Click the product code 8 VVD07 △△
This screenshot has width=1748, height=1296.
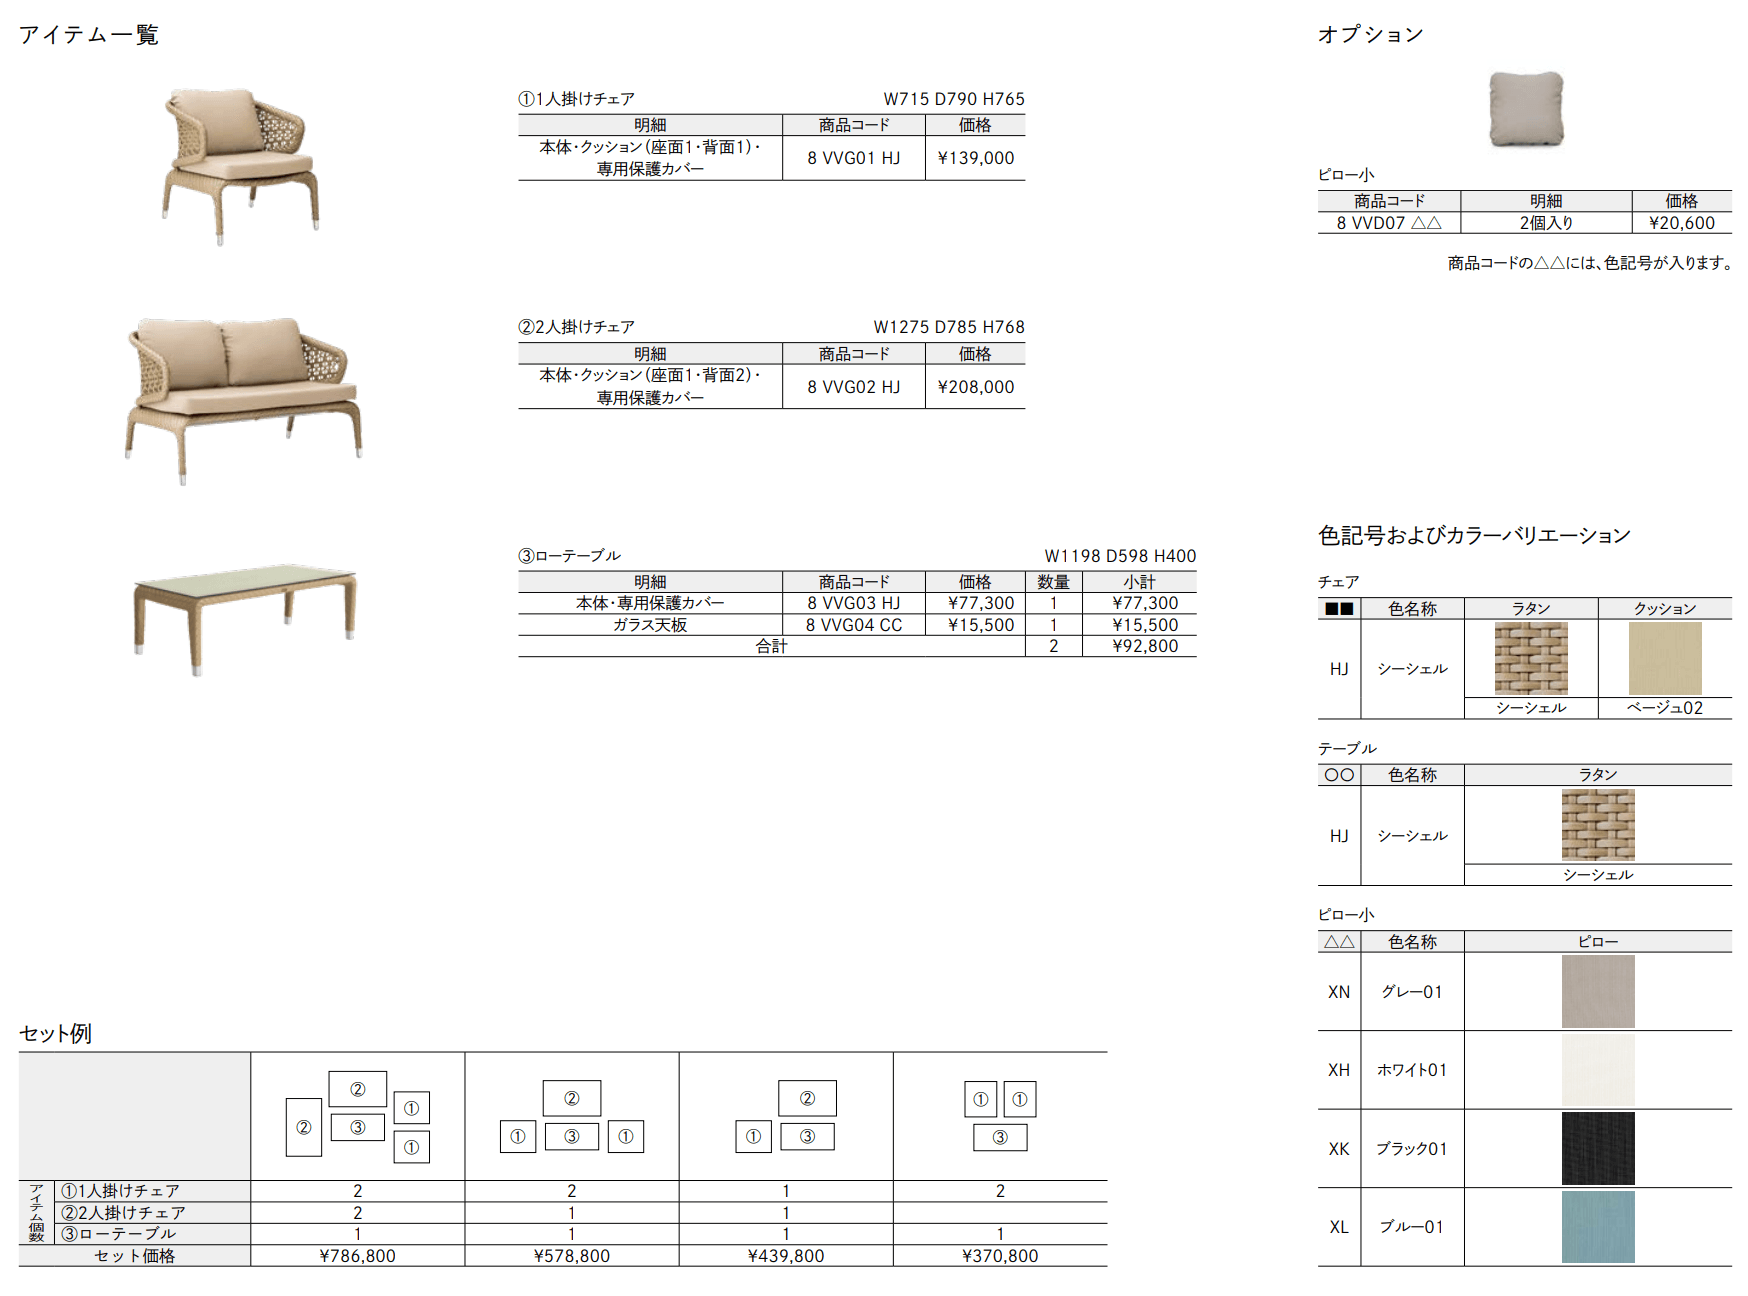point(1388,222)
